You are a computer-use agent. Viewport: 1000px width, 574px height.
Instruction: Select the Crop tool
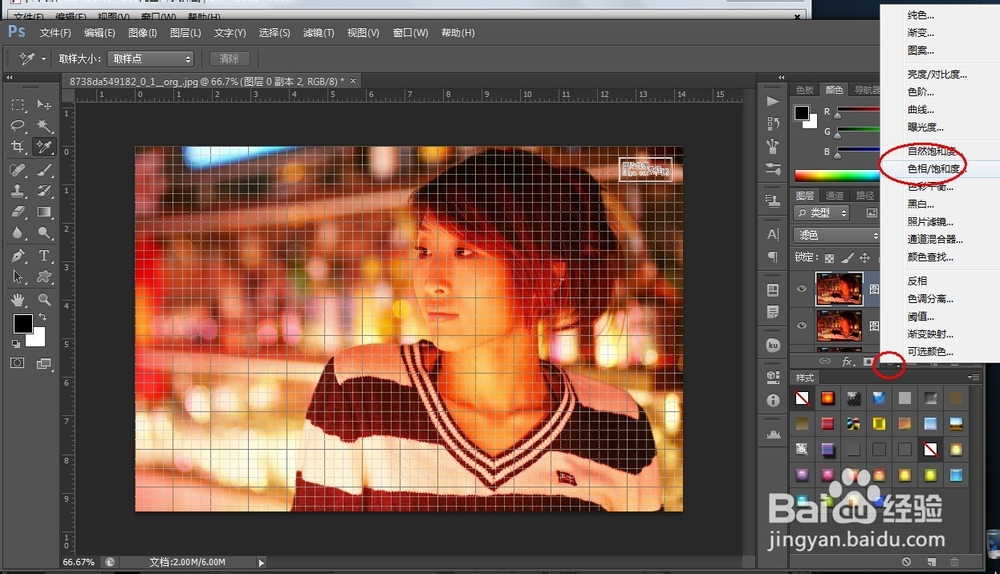[18, 147]
